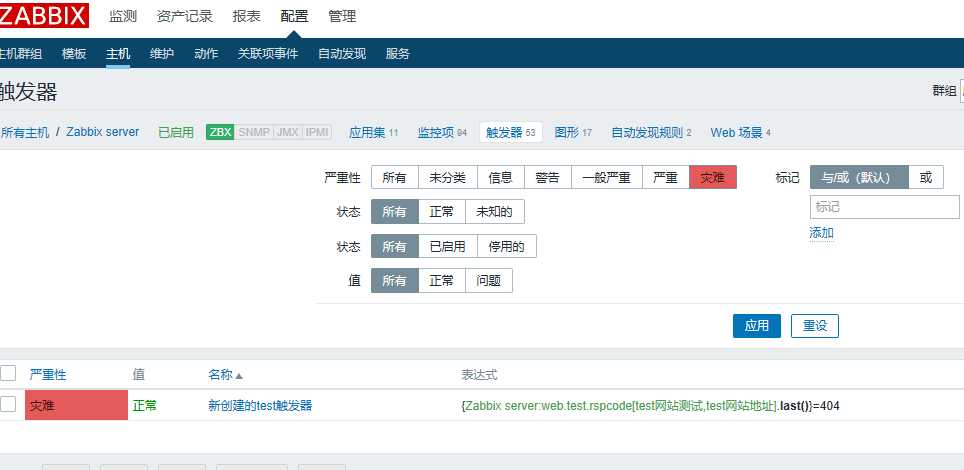Open 图形 17 tab

(573, 132)
